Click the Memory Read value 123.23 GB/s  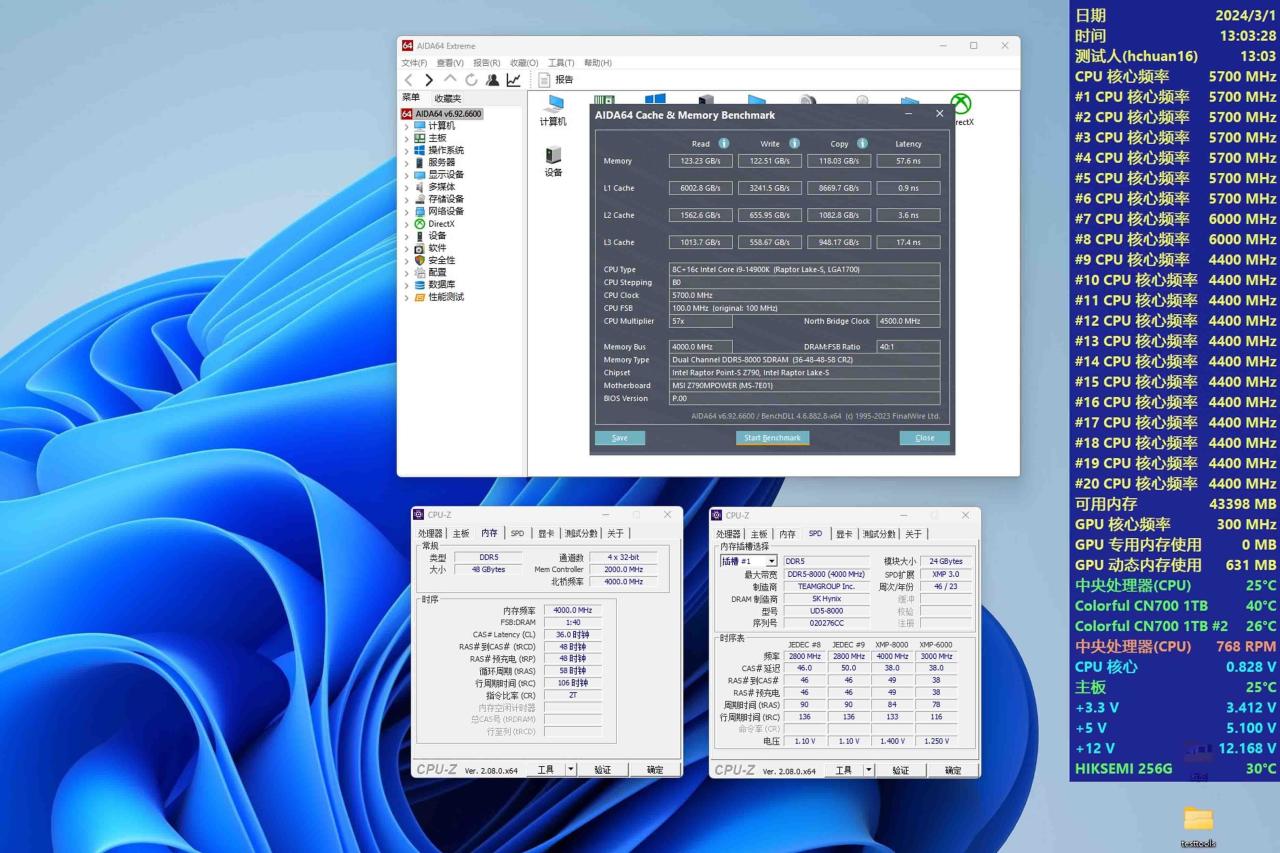(700, 161)
